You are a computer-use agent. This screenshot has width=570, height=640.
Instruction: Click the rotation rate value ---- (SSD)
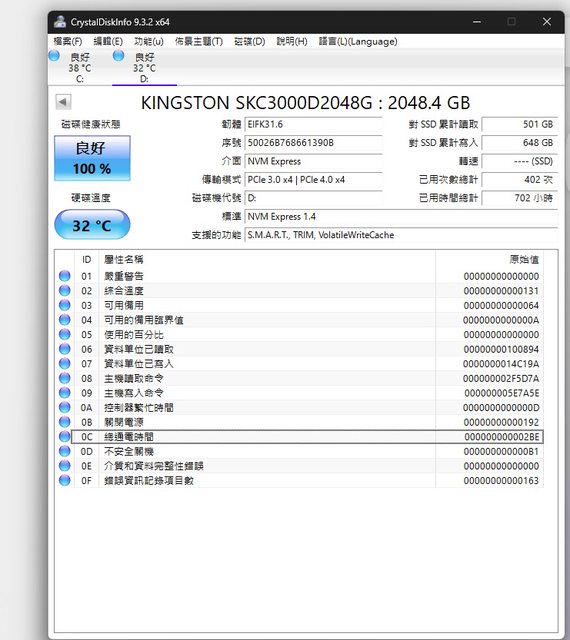[520, 161]
